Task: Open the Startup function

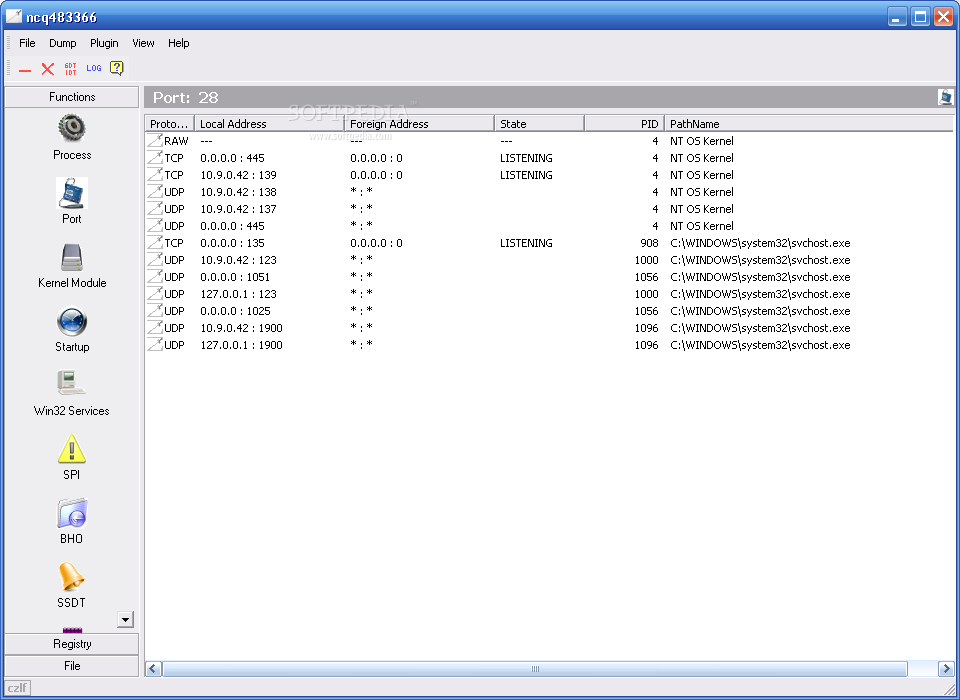Action: [72, 329]
